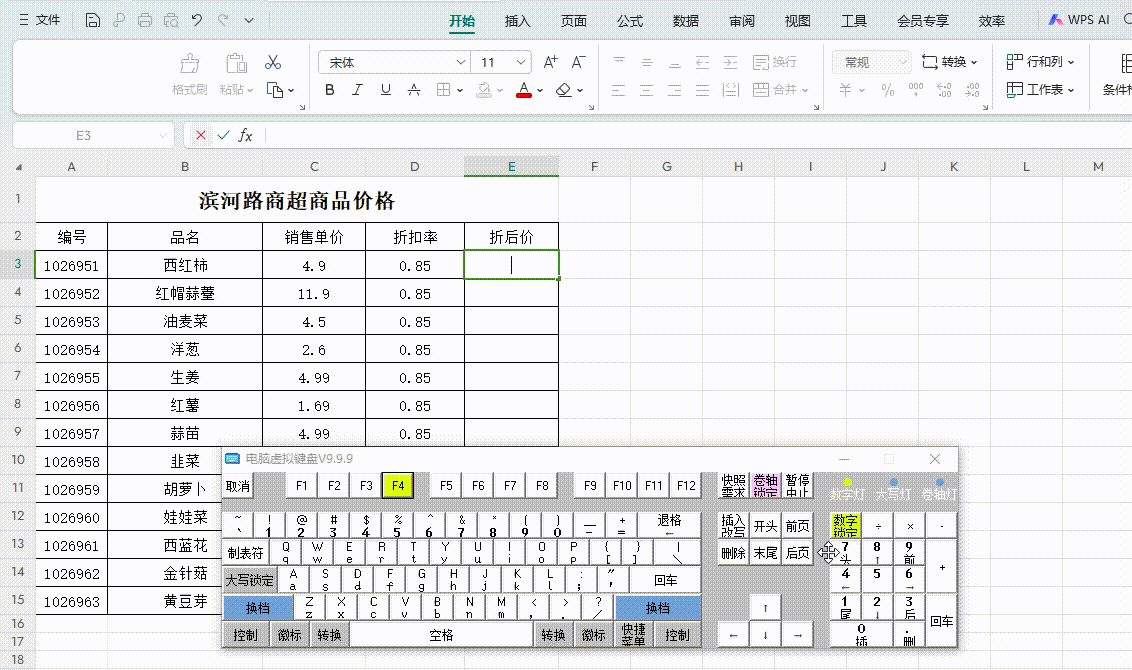Click the 删除 delete key on virtual keyboard

(733, 553)
